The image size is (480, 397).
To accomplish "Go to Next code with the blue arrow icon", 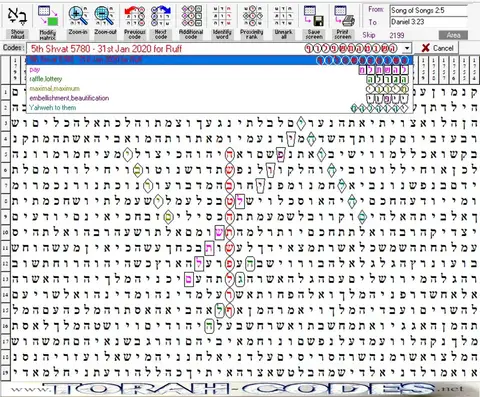I will click(161, 15).
